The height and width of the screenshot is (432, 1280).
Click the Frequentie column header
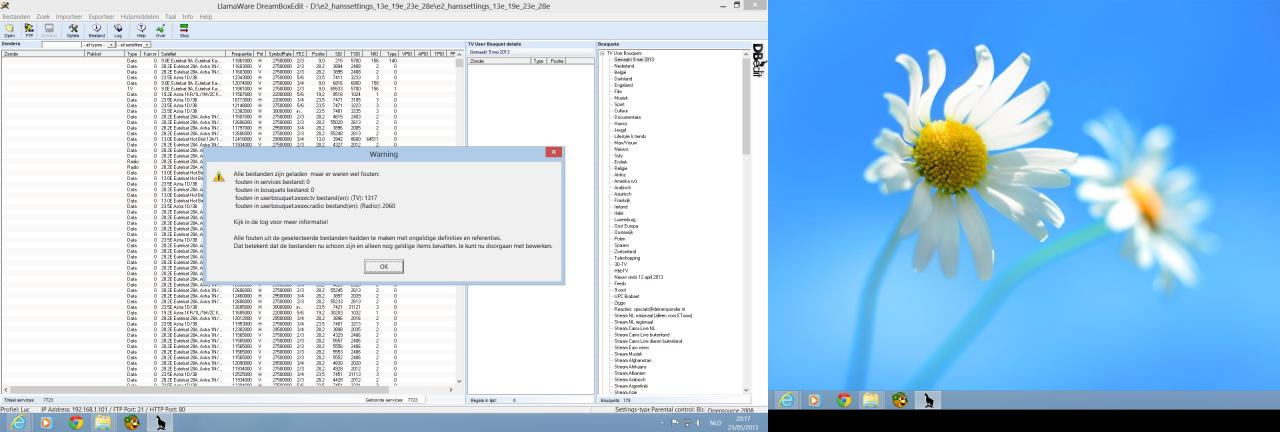[240, 54]
